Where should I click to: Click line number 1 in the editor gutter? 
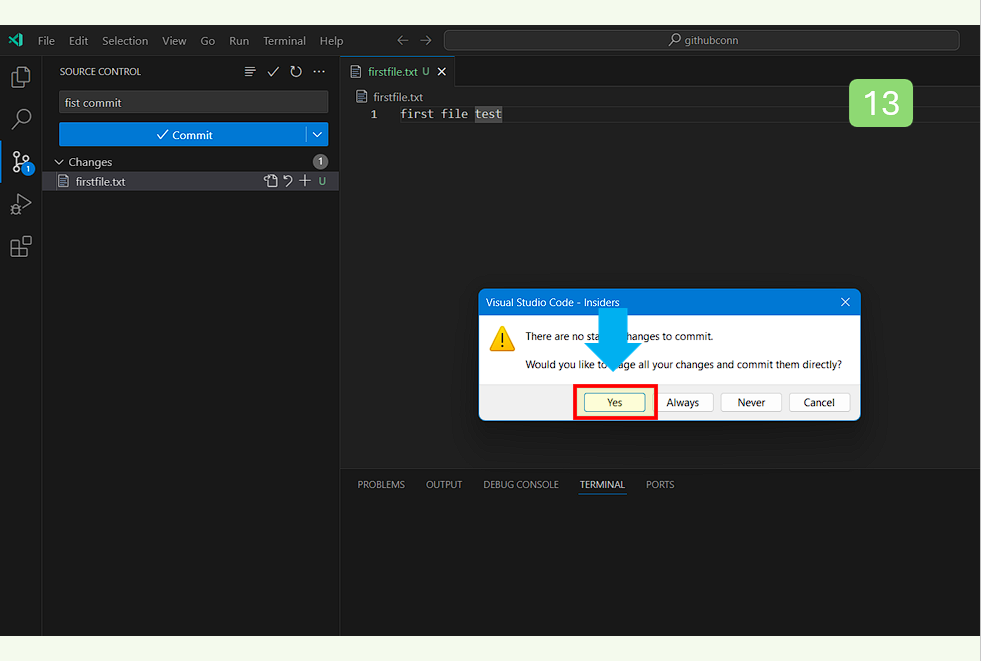(x=374, y=114)
